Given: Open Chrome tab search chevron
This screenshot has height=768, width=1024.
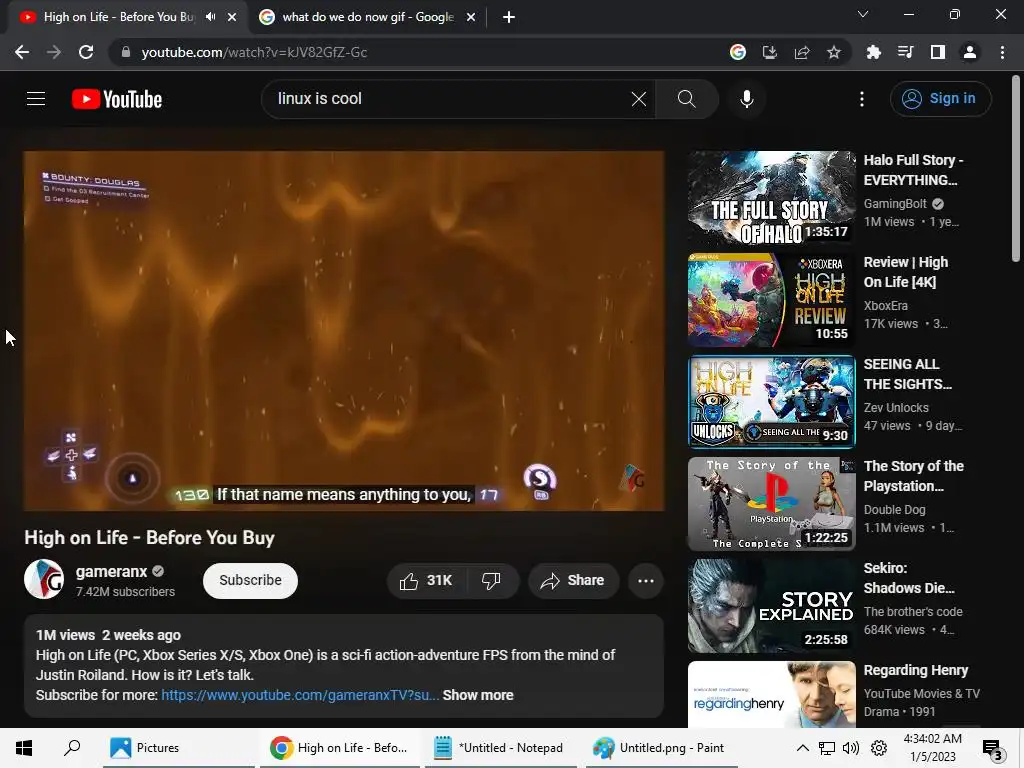Looking at the screenshot, I should (863, 14).
